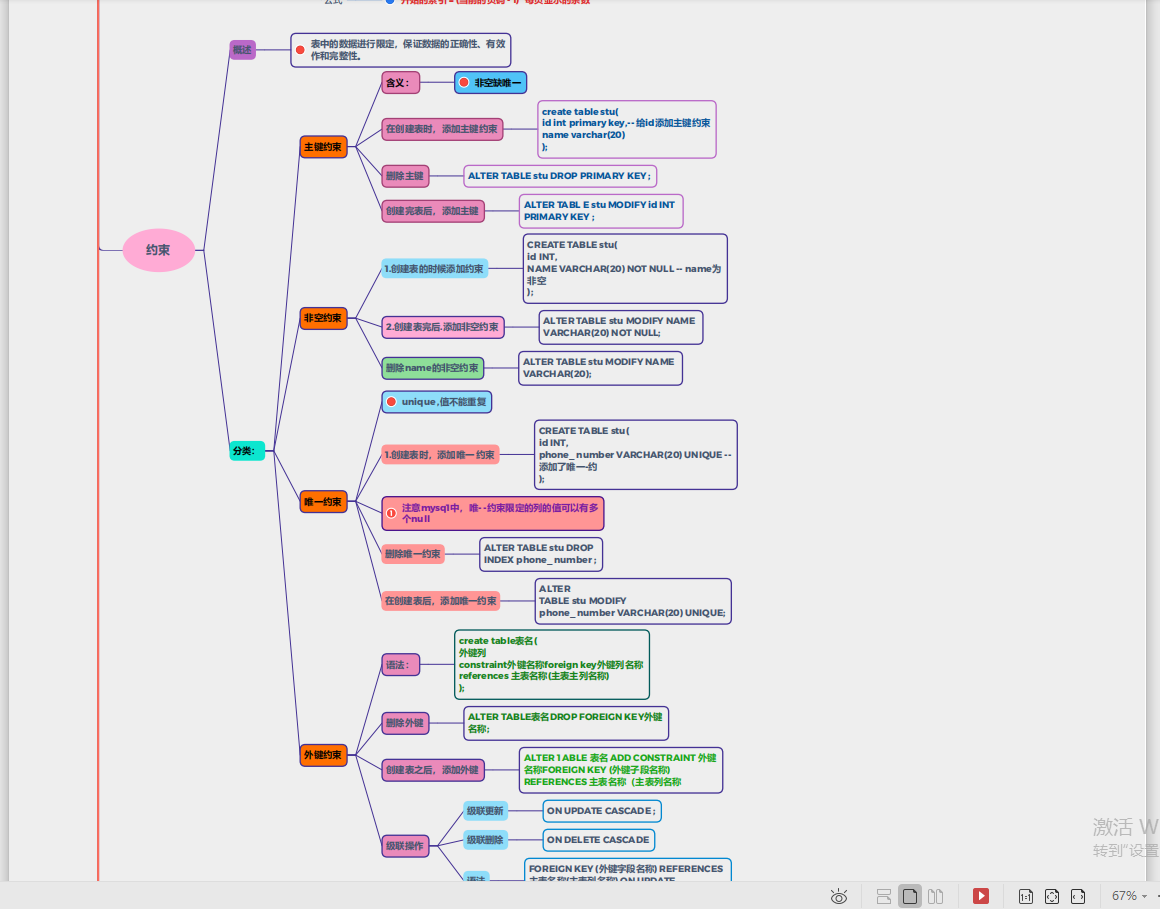The height and width of the screenshot is (909, 1160).
Task: Select 在创建表后，添加唯一约束 node
Action: pos(441,601)
